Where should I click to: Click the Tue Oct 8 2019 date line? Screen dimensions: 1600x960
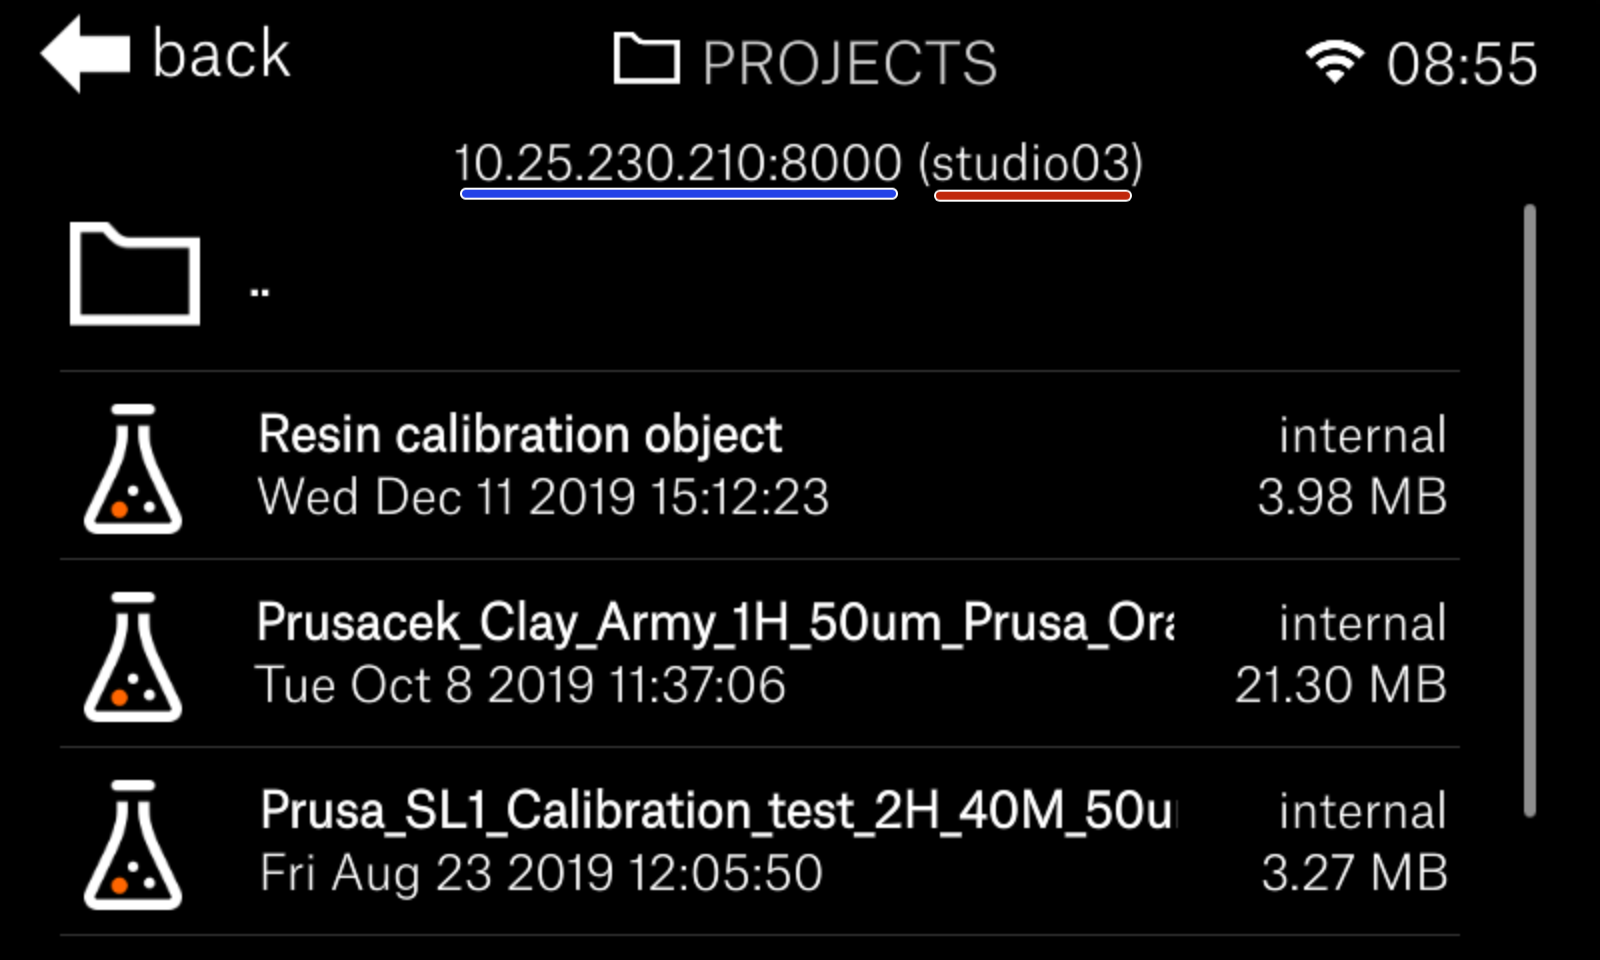click(x=521, y=686)
